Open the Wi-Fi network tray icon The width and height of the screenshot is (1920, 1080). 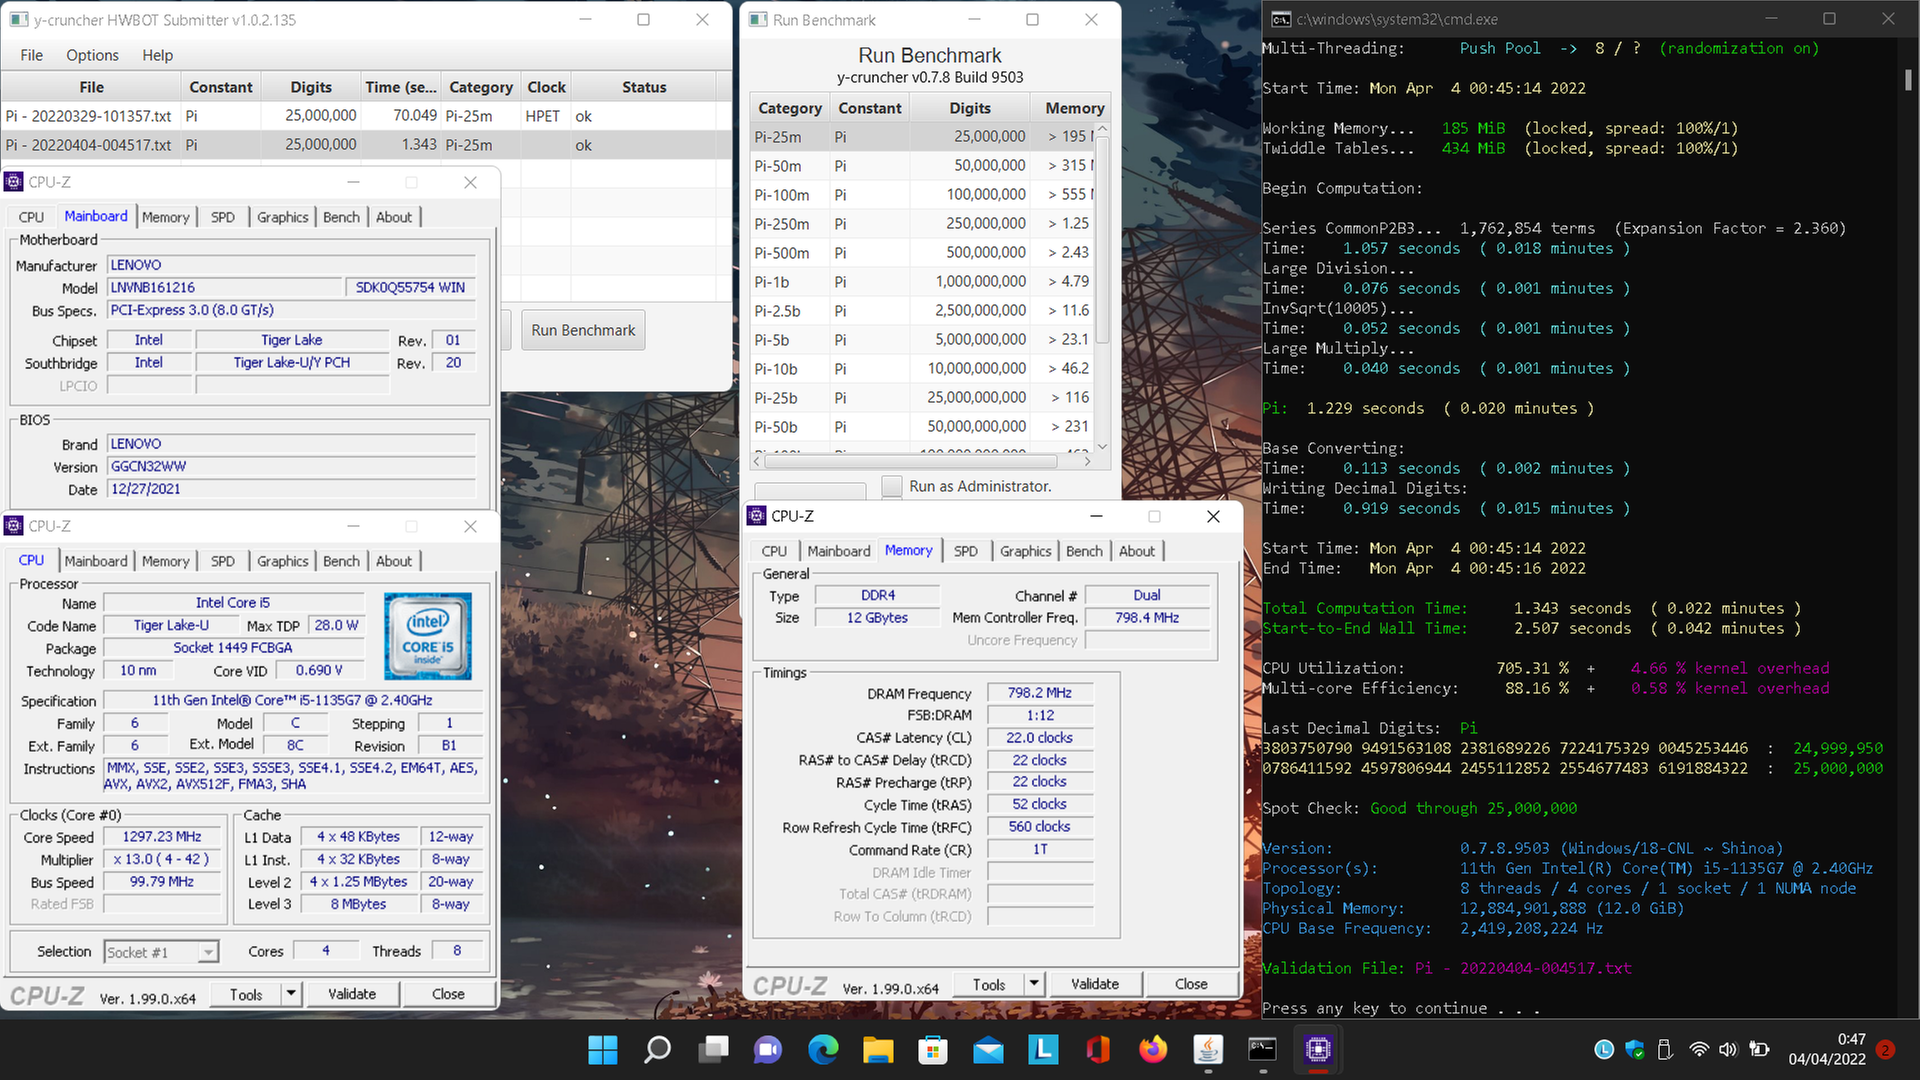(1698, 1049)
